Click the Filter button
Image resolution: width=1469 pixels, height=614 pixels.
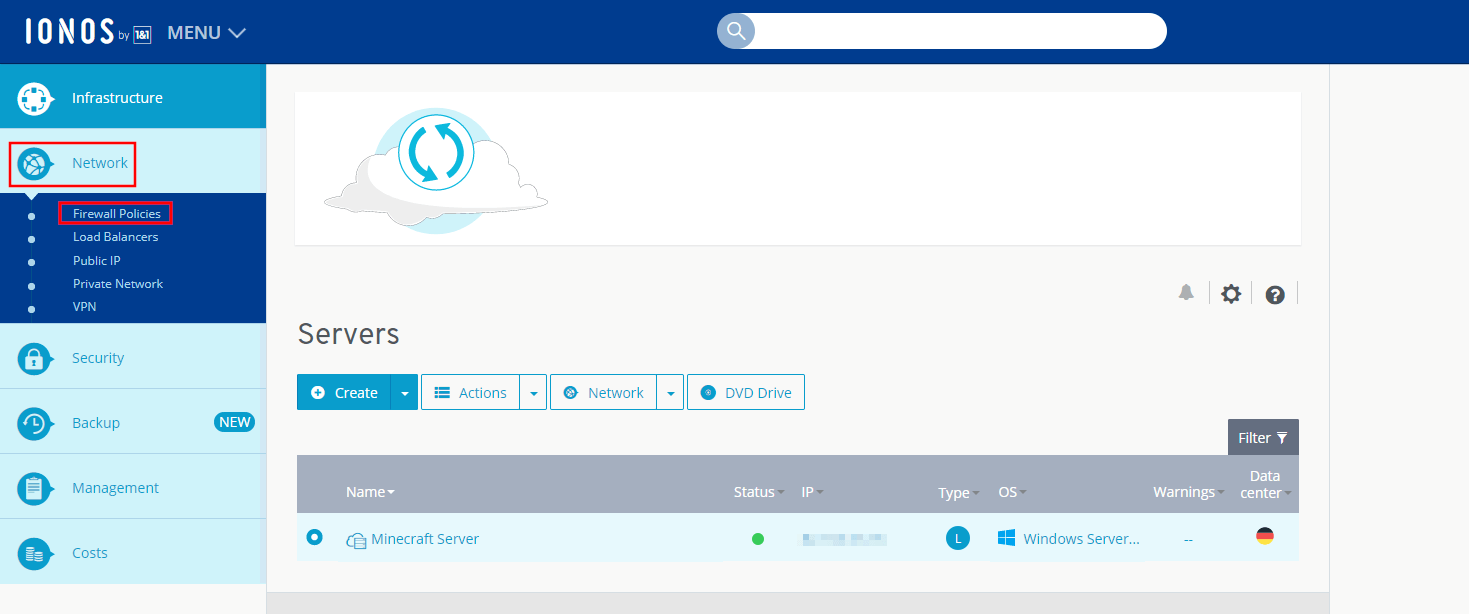pos(1263,437)
